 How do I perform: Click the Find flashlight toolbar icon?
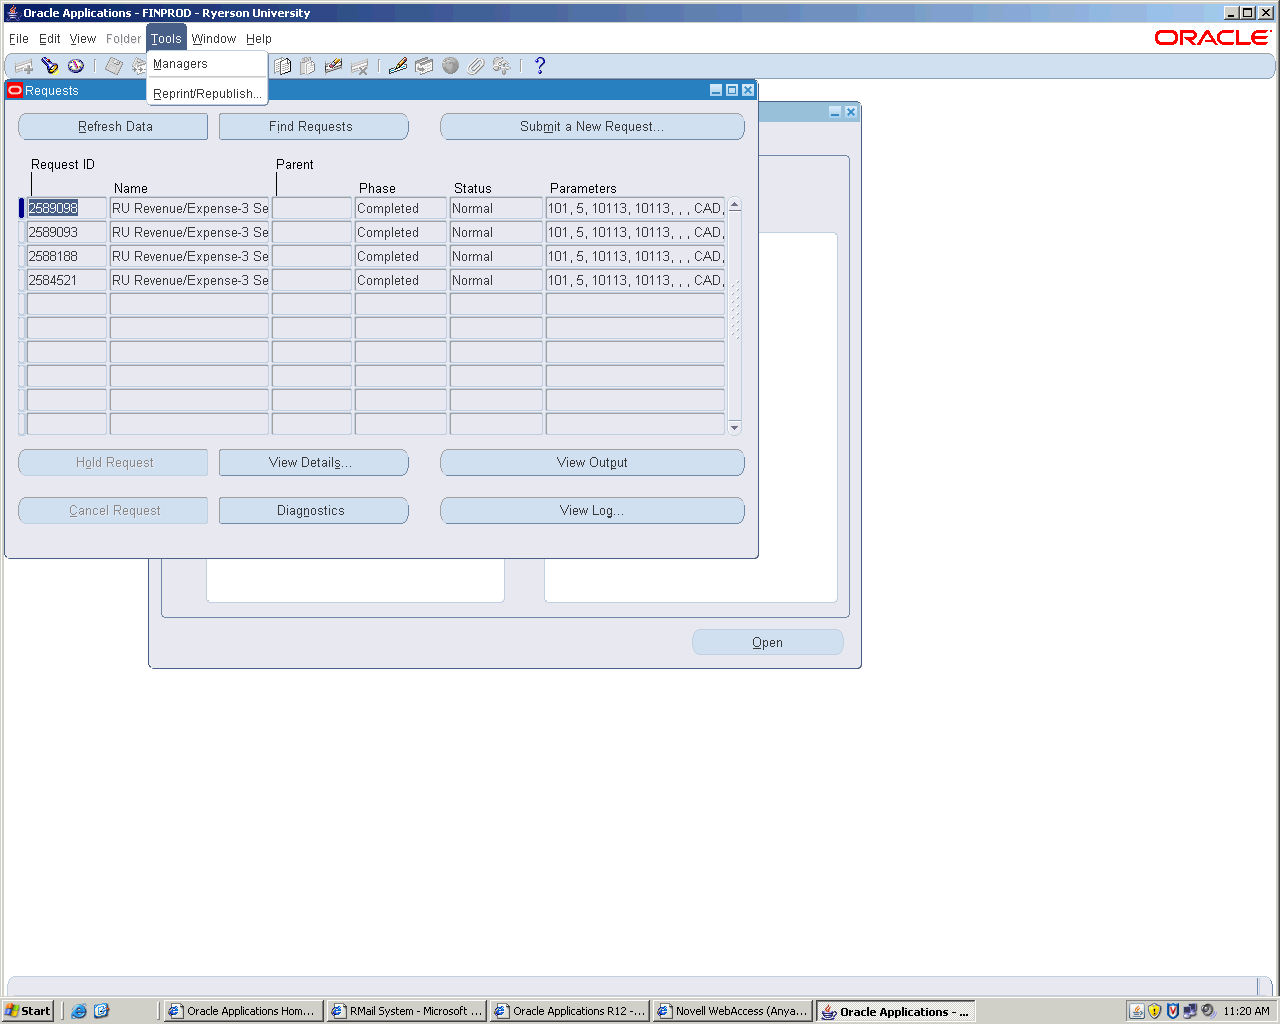click(x=50, y=66)
